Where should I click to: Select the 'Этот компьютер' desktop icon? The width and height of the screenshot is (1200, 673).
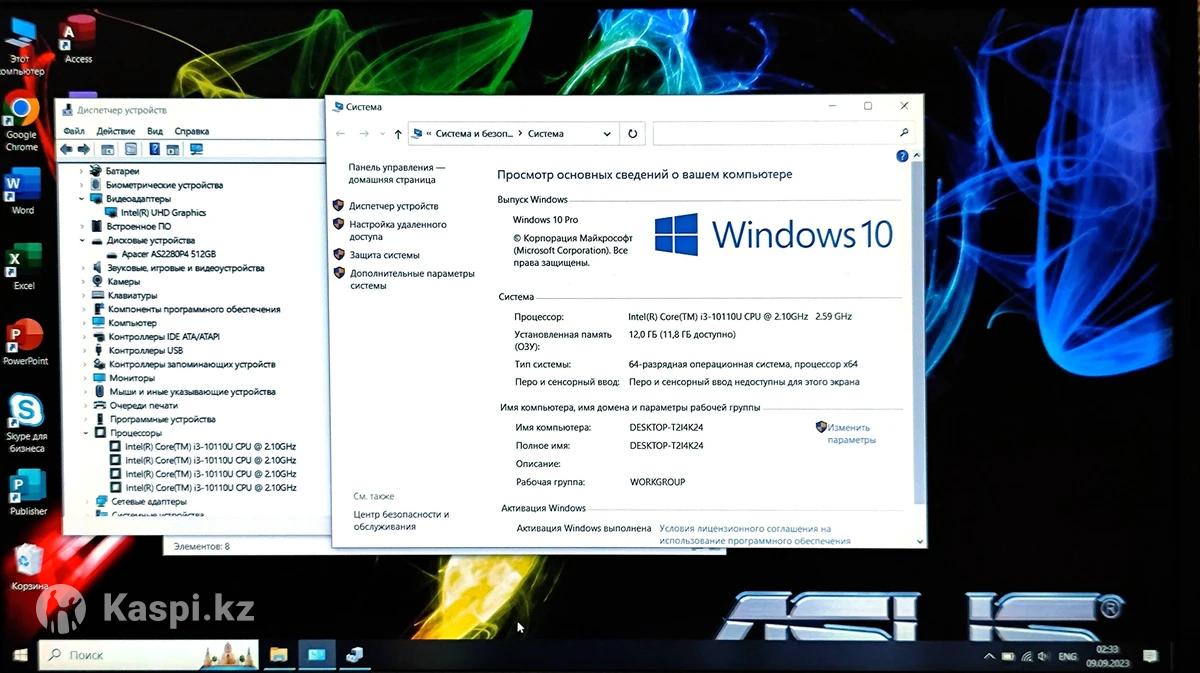click(20, 46)
